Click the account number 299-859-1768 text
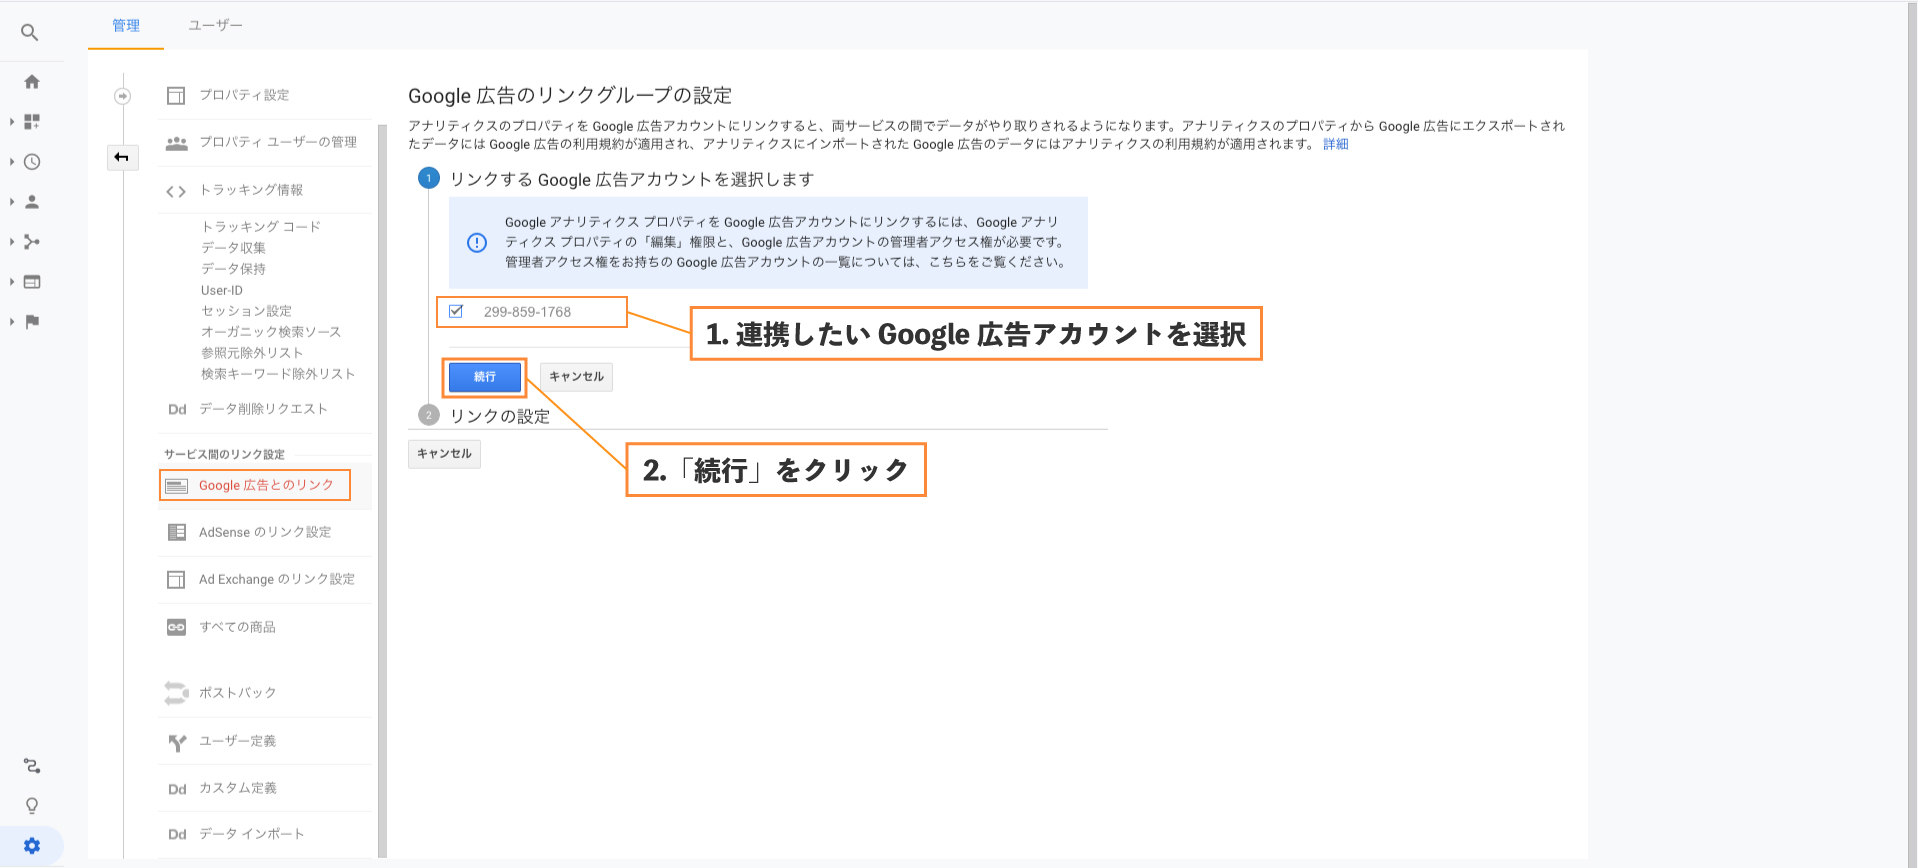 pos(527,312)
